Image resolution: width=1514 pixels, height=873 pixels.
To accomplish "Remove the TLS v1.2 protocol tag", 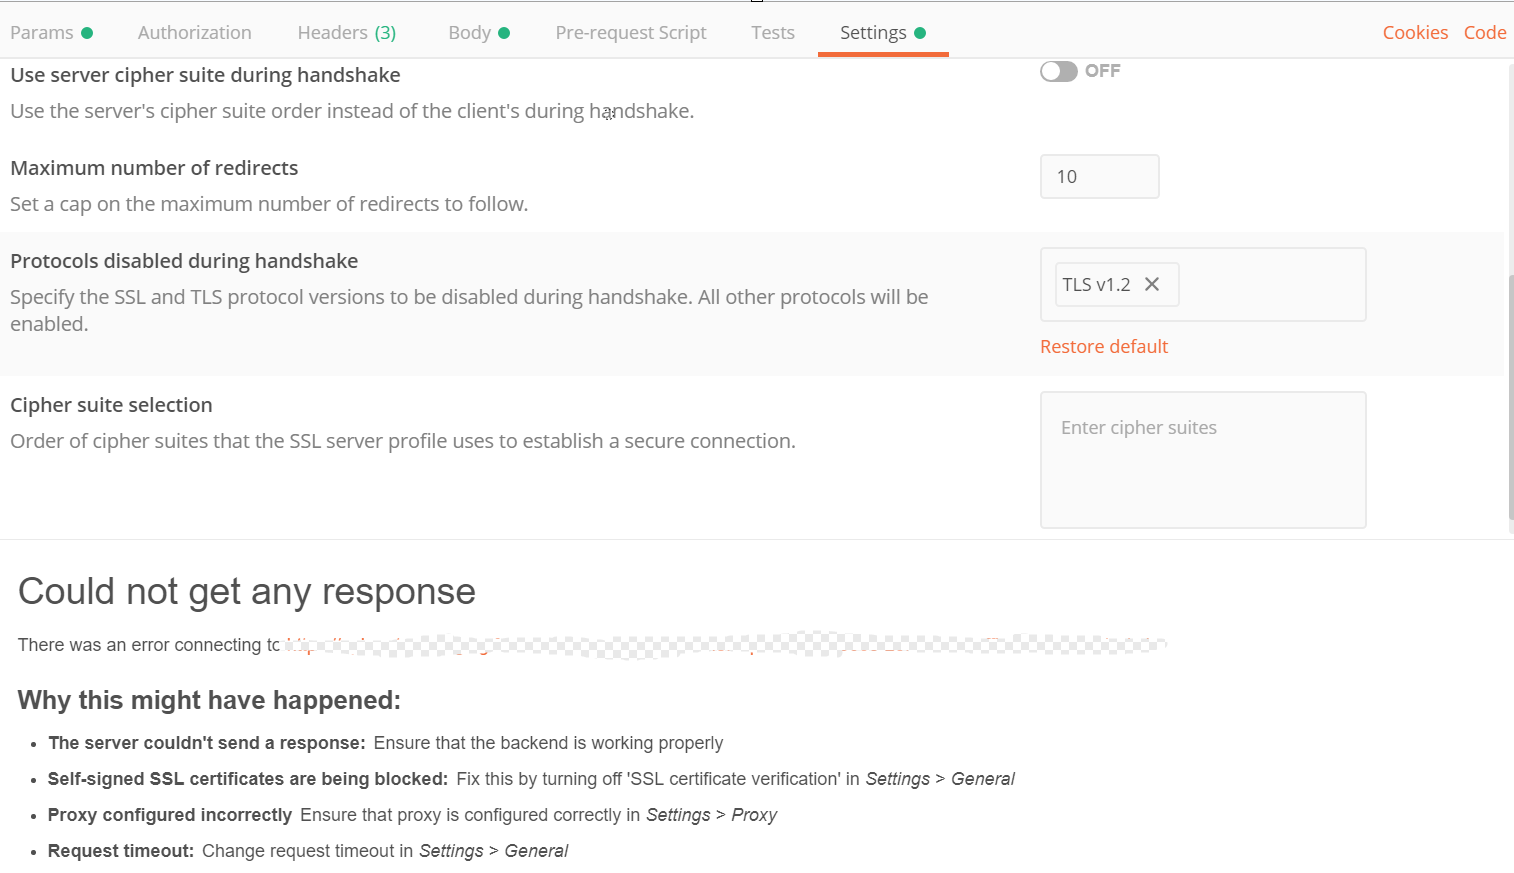I will (1152, 284).
